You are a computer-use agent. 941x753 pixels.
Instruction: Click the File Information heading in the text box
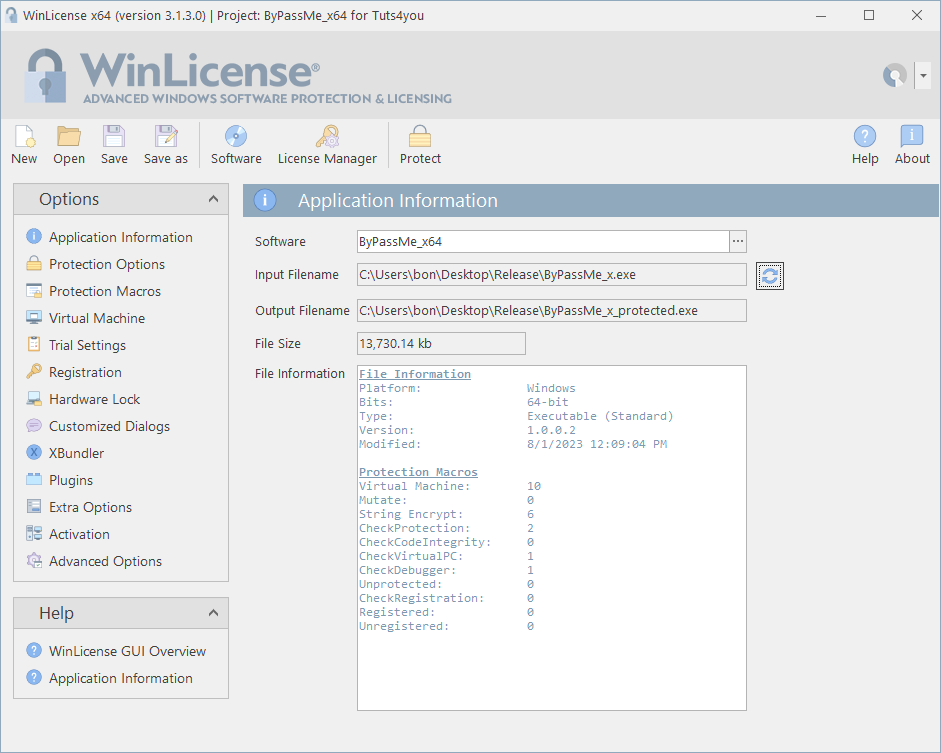tap(415, 374)
